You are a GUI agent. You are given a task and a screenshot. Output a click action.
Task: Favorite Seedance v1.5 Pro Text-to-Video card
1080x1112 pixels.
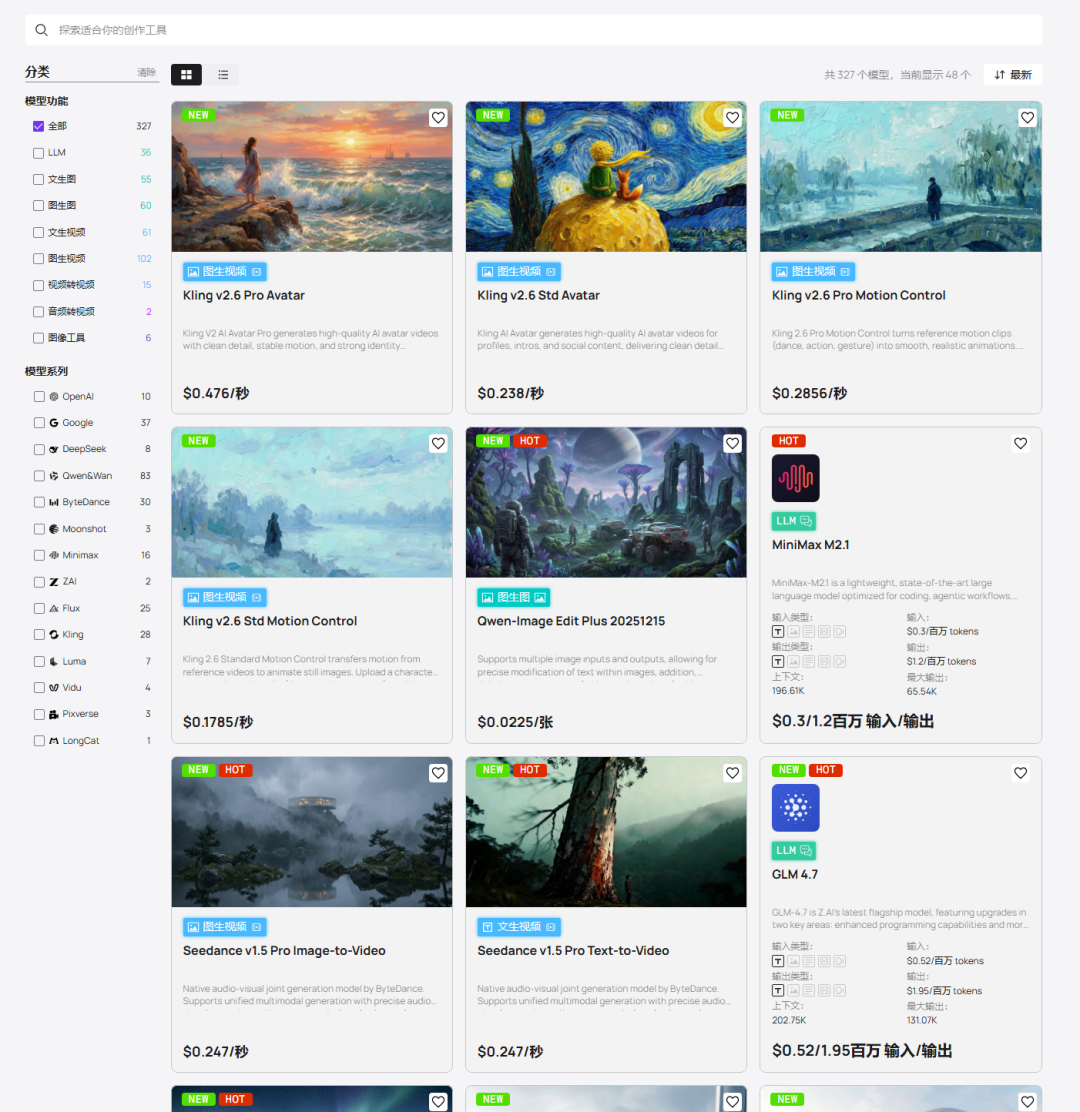(733, 773)
